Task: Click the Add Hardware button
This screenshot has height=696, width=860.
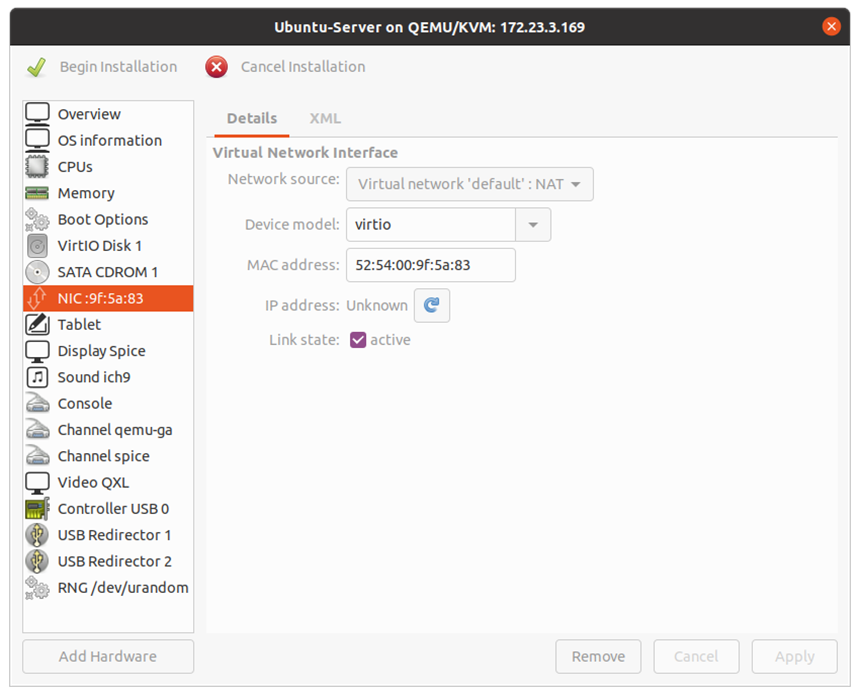Action: [x=108, y=657]
